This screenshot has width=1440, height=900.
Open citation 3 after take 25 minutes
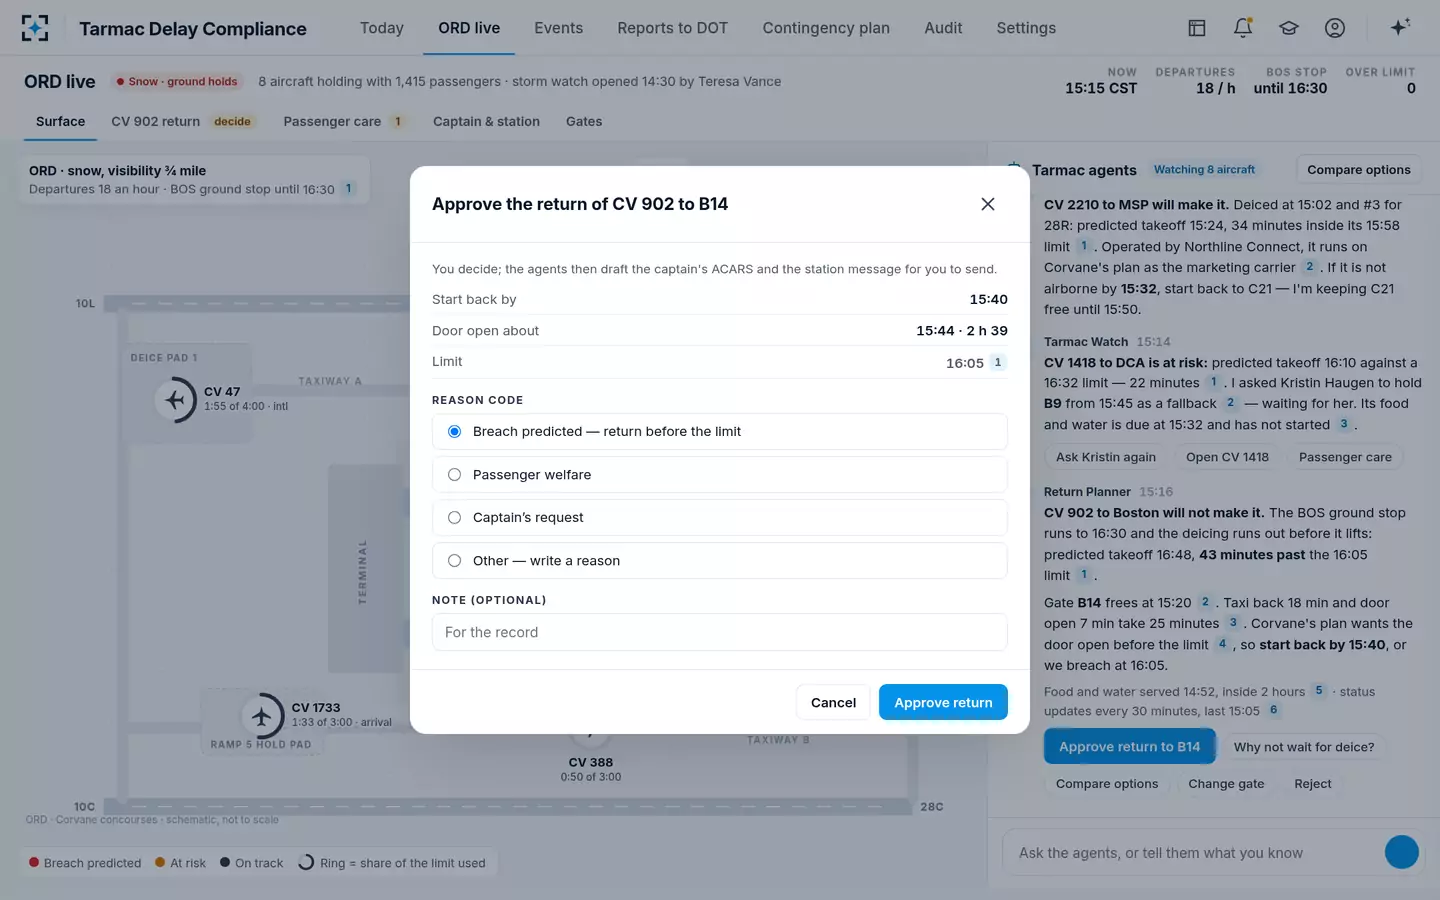coord(1233,623)
